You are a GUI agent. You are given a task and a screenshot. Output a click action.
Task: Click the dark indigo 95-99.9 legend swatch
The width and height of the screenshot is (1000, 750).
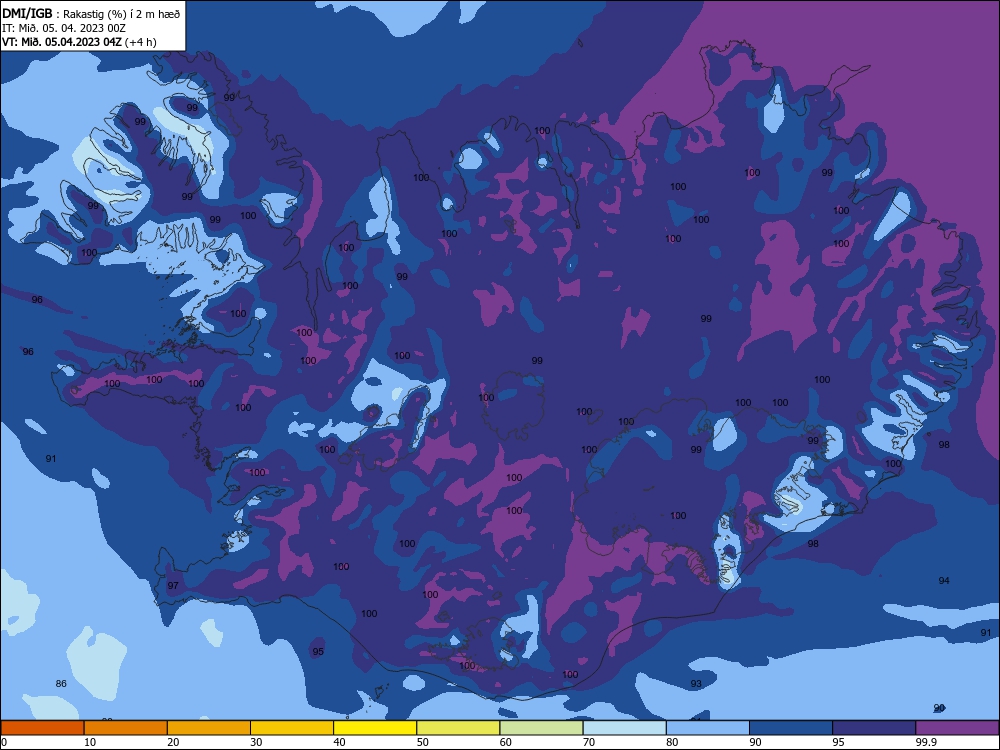(x=874, y=728)
